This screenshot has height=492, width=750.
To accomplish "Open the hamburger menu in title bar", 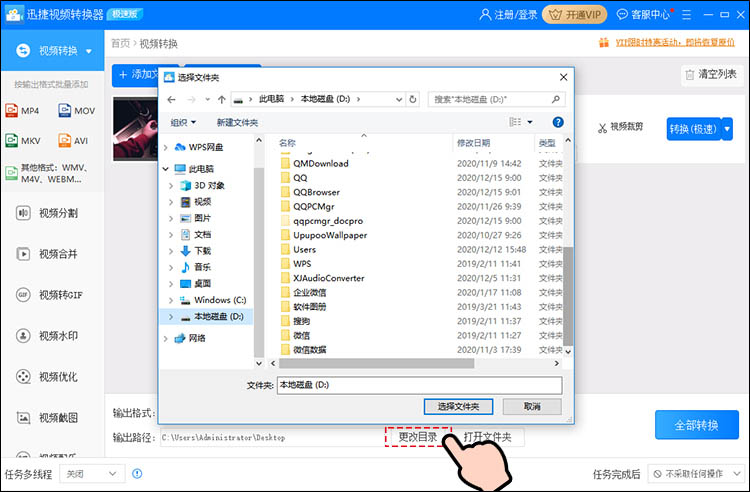I will click(687, 15).
